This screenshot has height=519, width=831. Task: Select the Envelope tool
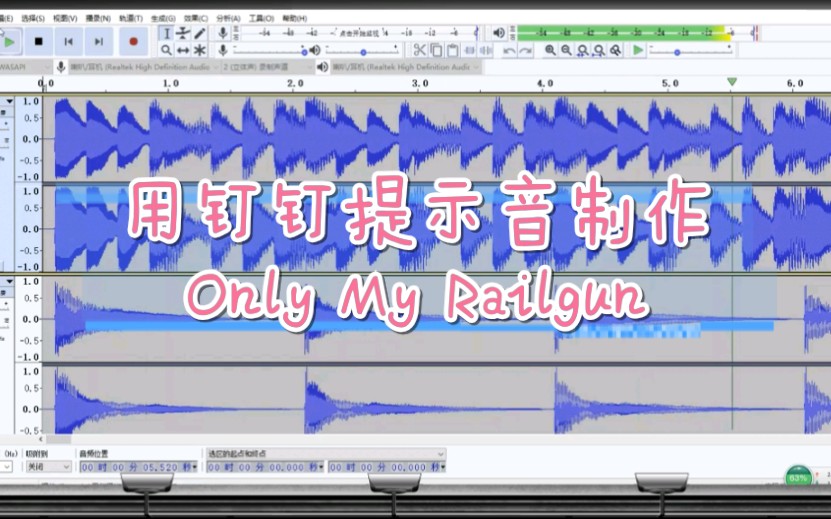point(183,33)
